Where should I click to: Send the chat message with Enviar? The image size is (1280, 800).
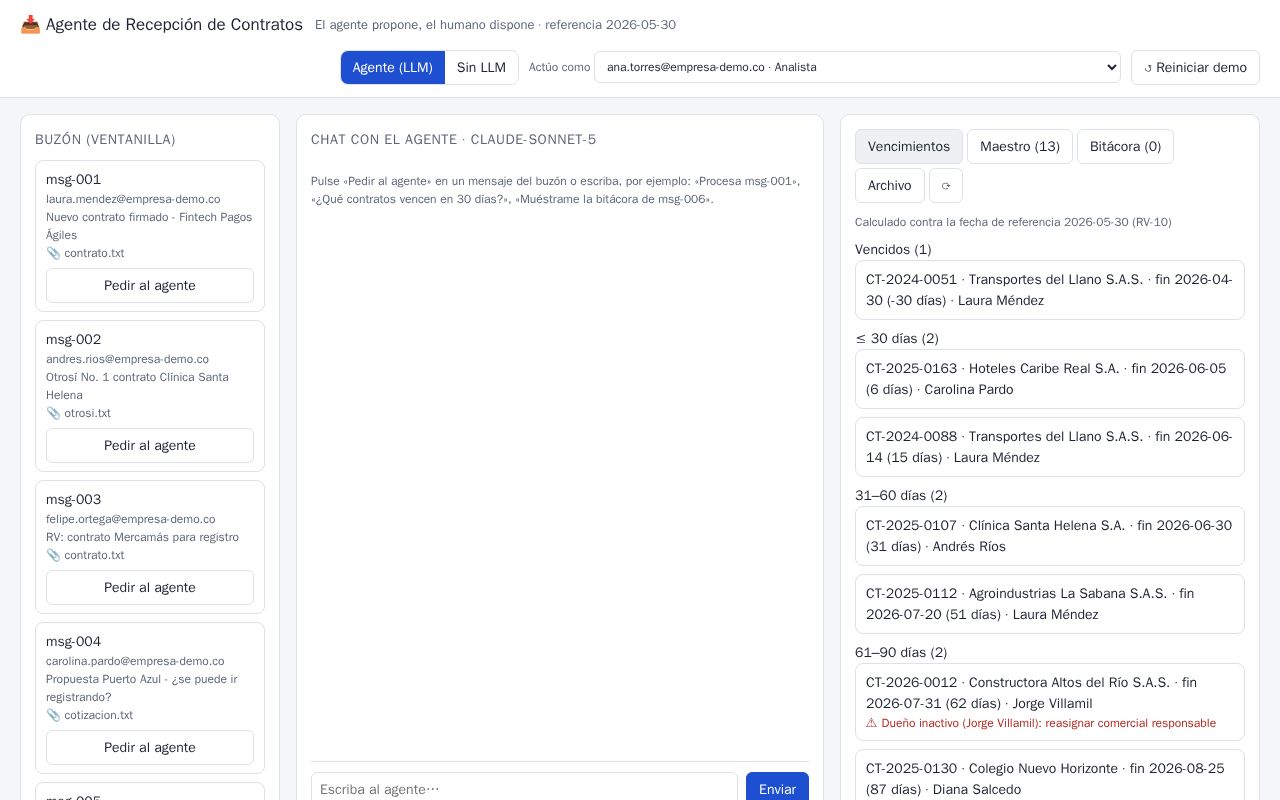(777, 789)
